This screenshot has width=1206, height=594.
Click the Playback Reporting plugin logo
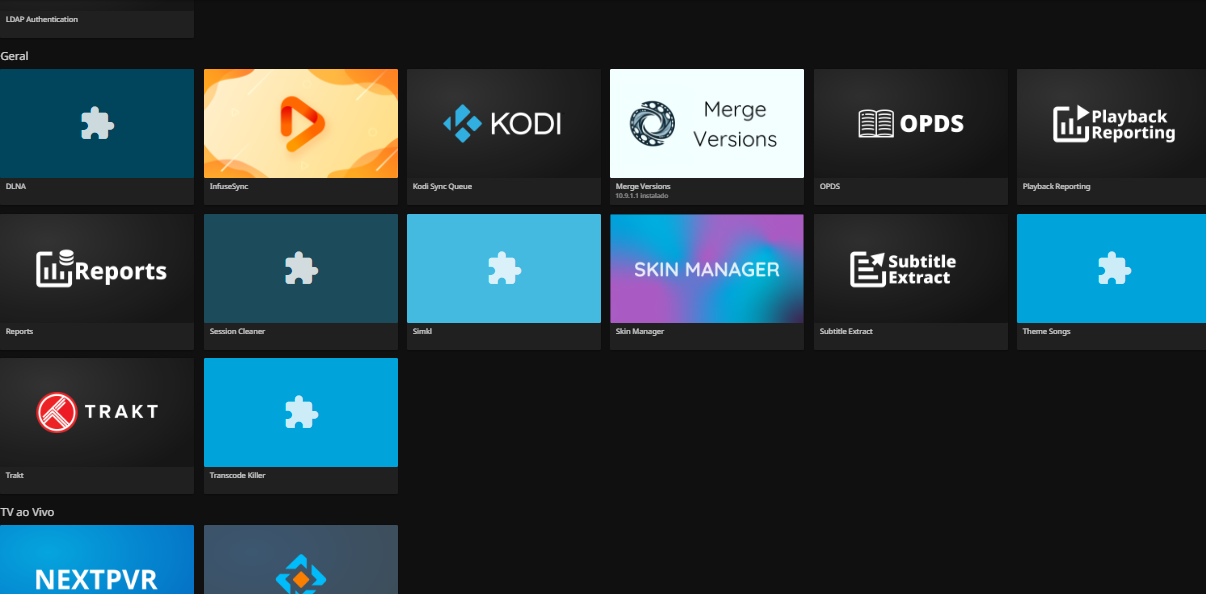tap(1111, 123)
